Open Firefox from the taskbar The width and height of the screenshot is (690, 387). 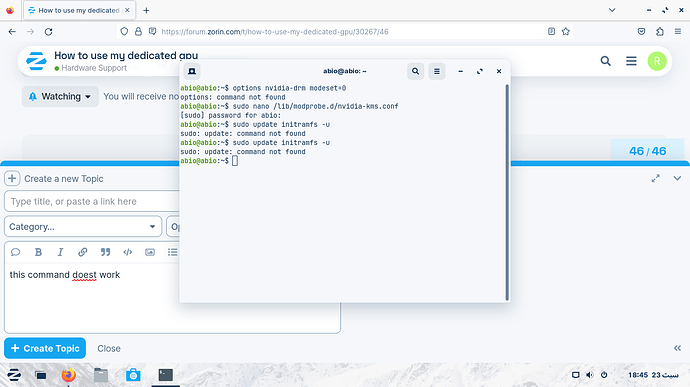click(68, 375)
